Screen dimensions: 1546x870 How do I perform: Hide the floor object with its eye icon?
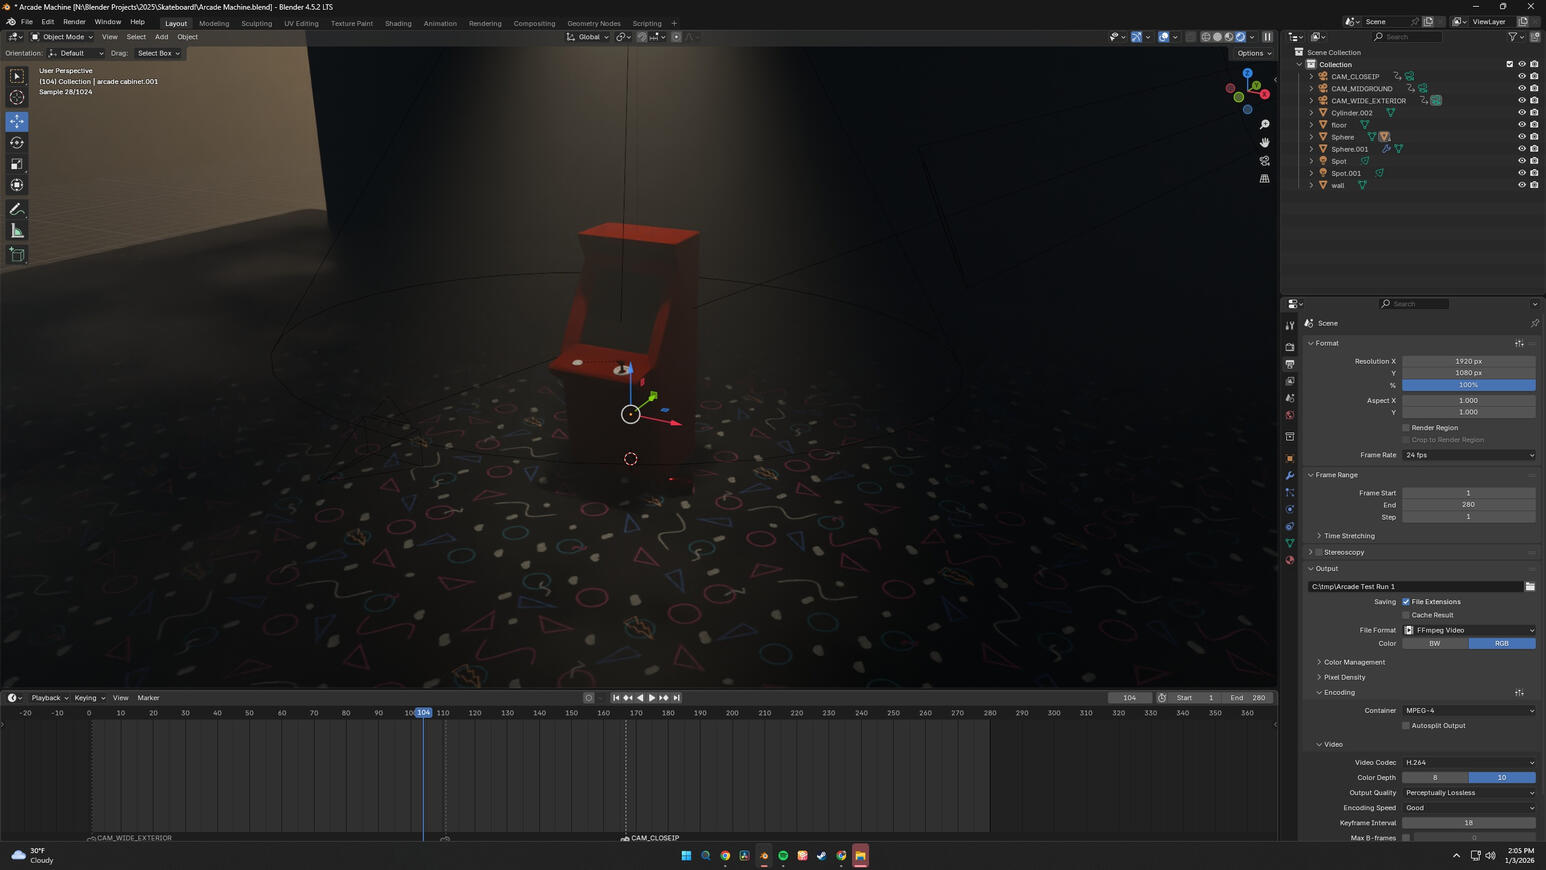[1522, 125]
